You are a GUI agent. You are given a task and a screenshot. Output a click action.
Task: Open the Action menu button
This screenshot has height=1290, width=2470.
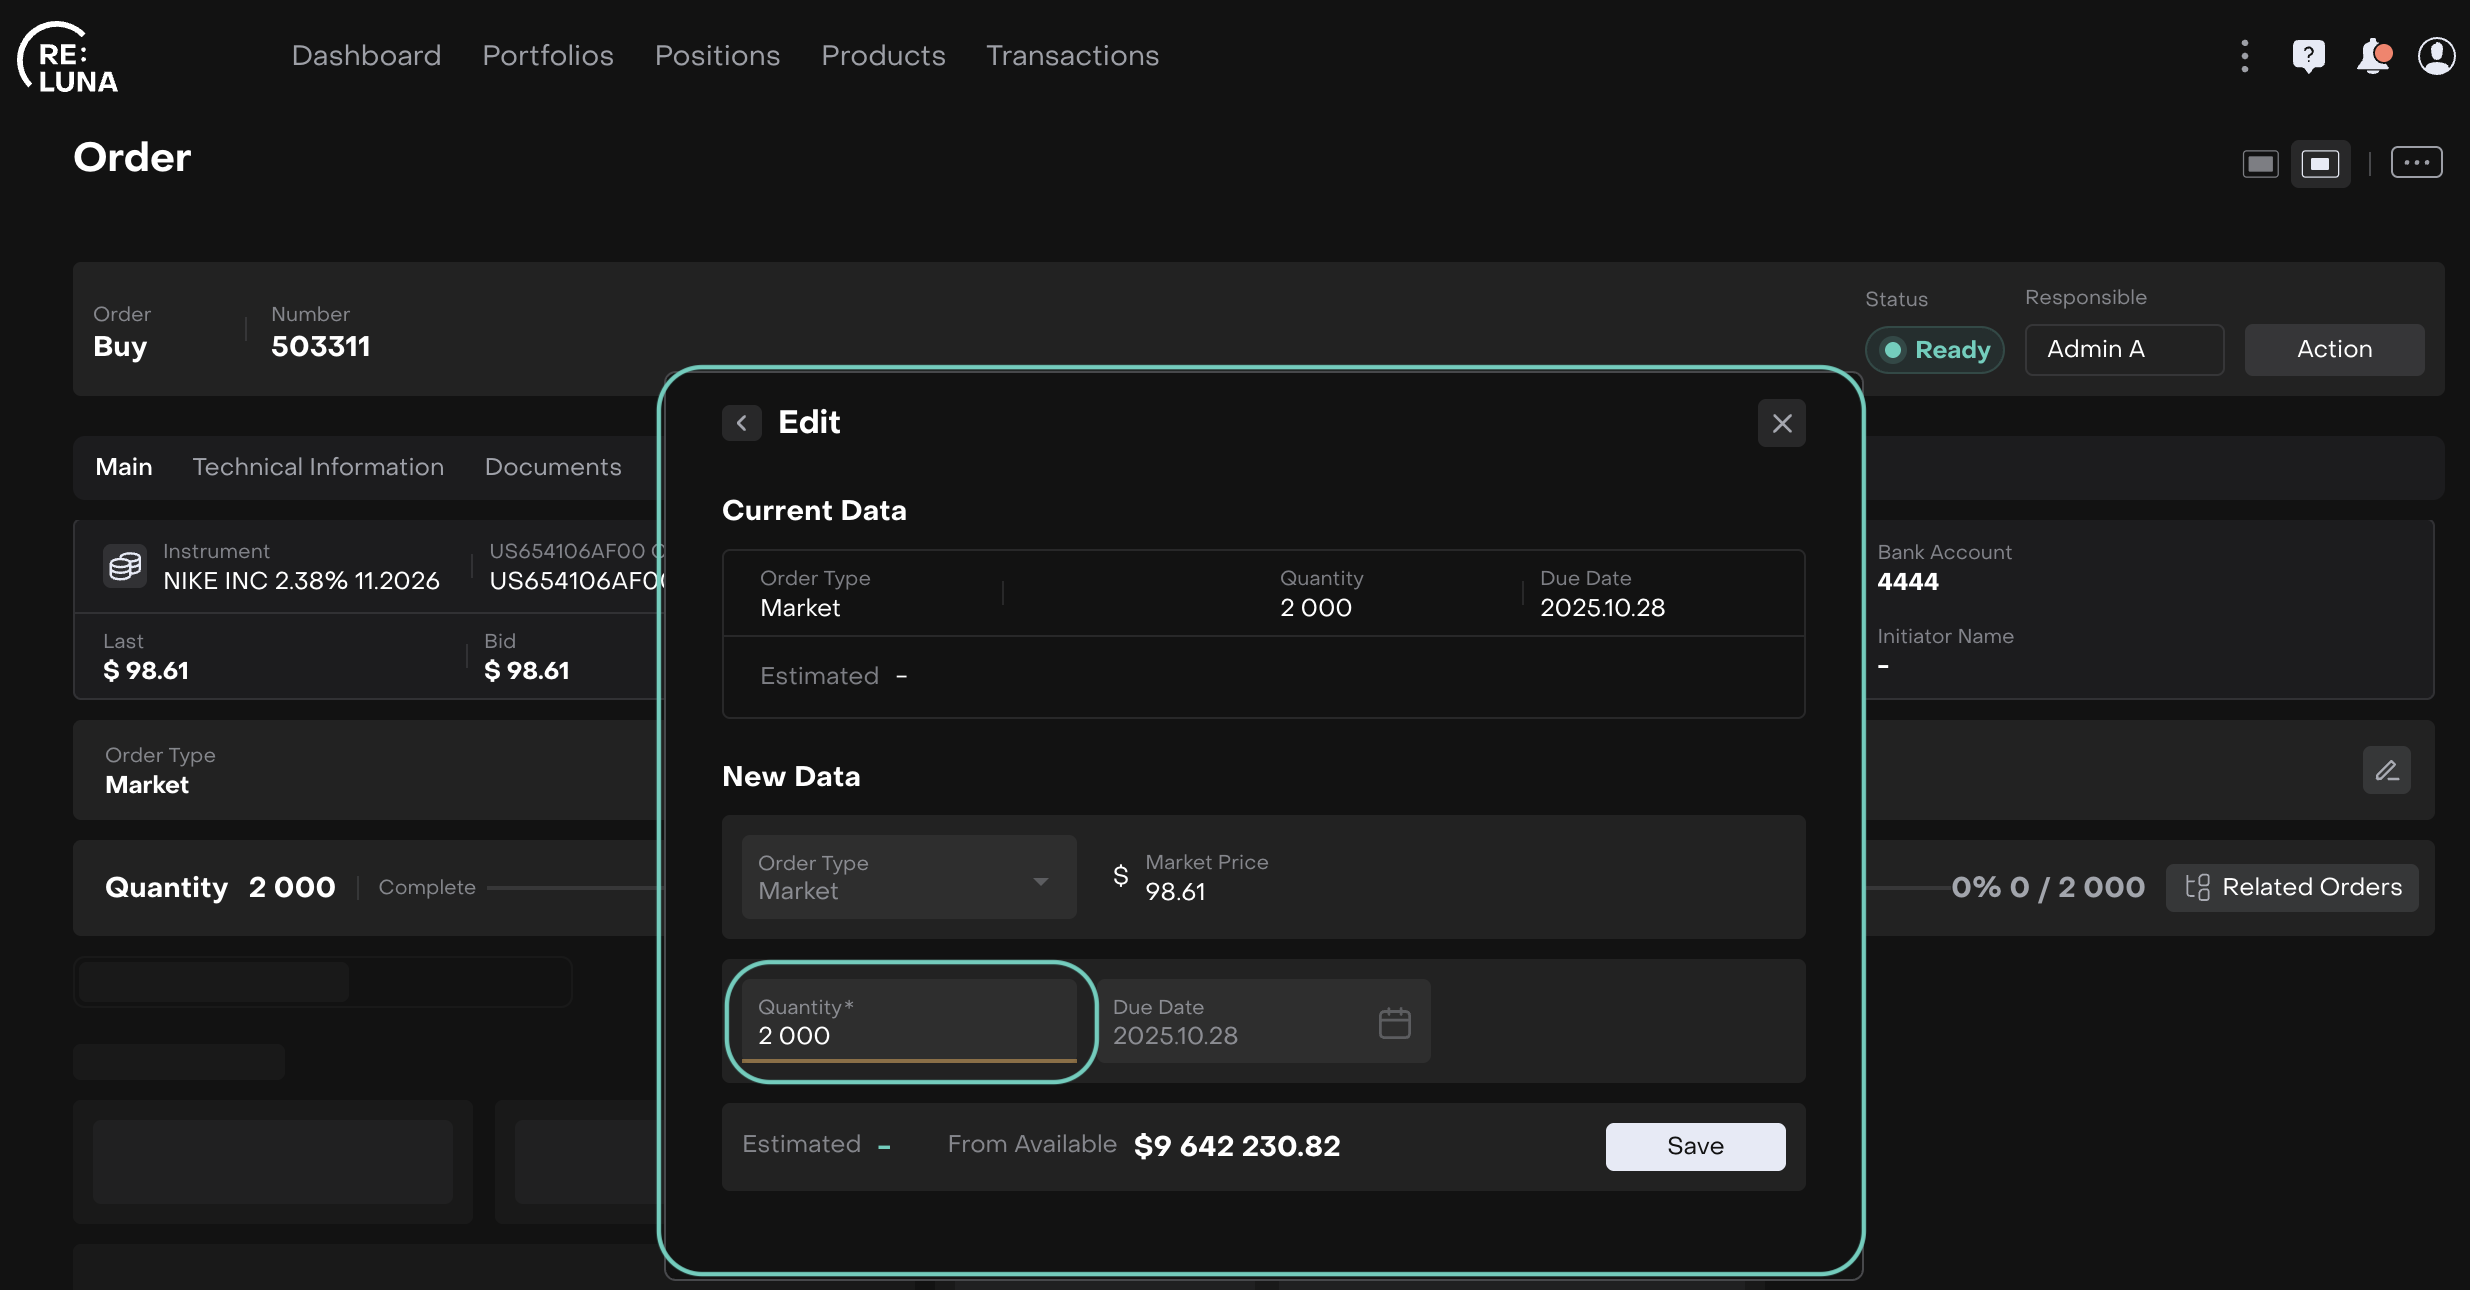pyautogui.click(x=2334, y=349)
